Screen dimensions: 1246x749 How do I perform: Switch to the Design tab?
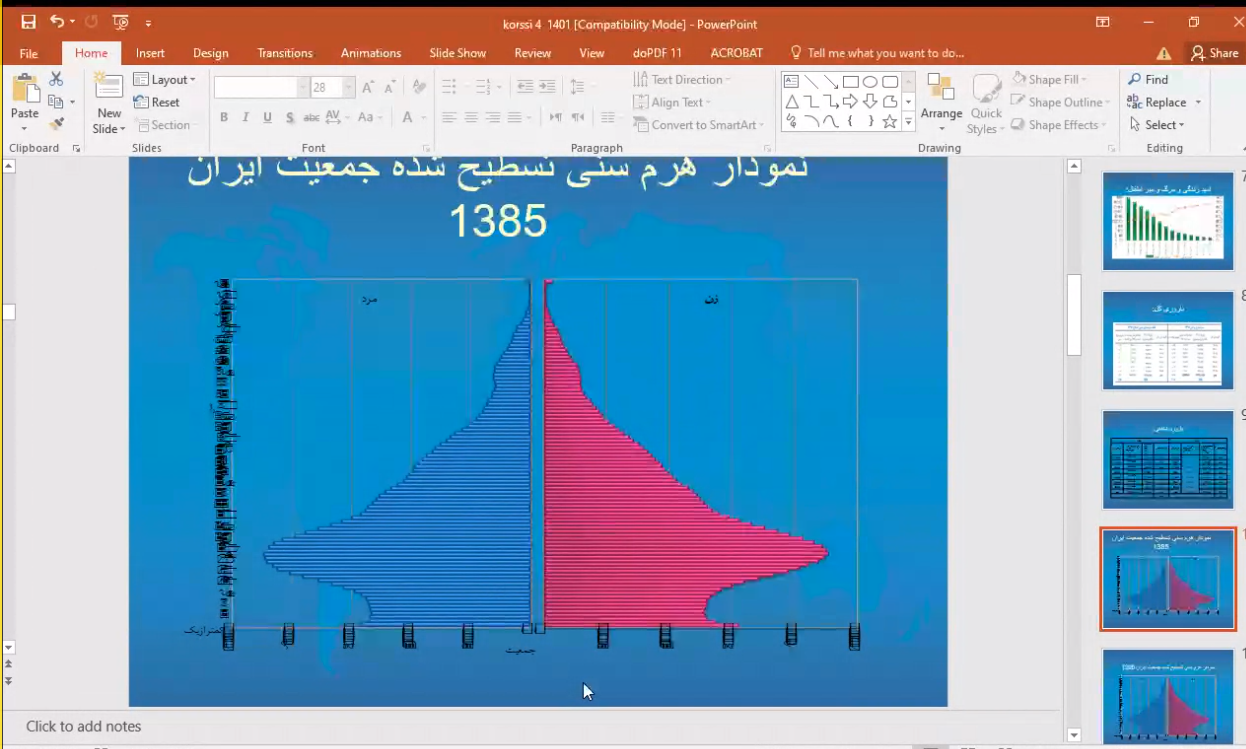(211, 53)
